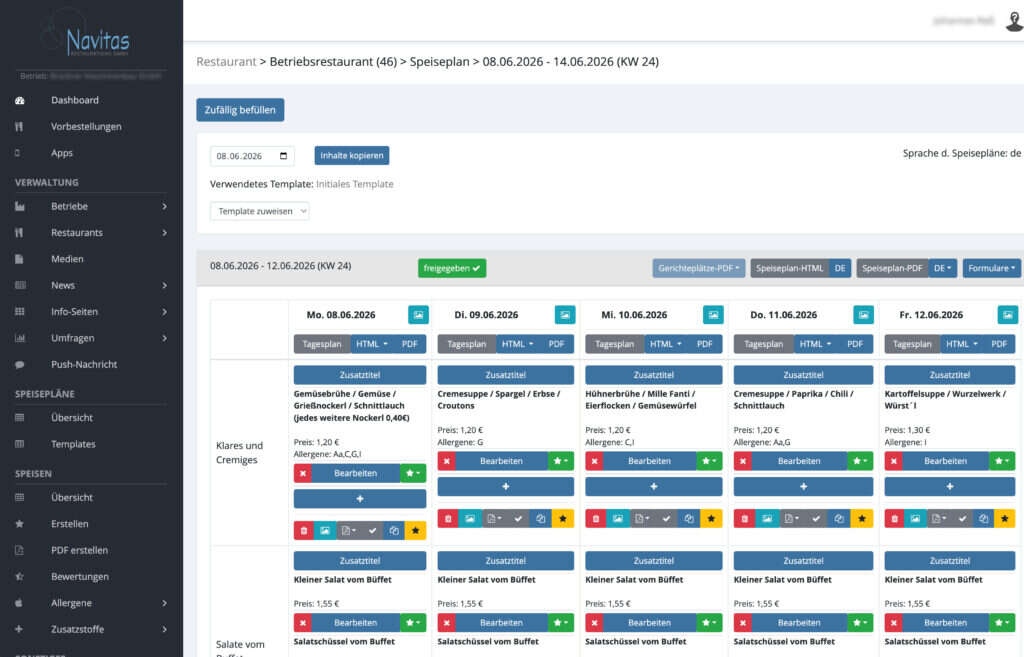Click Zusatztitel above Hühnerbrühe dish
1024x657 pixels.
654,375
